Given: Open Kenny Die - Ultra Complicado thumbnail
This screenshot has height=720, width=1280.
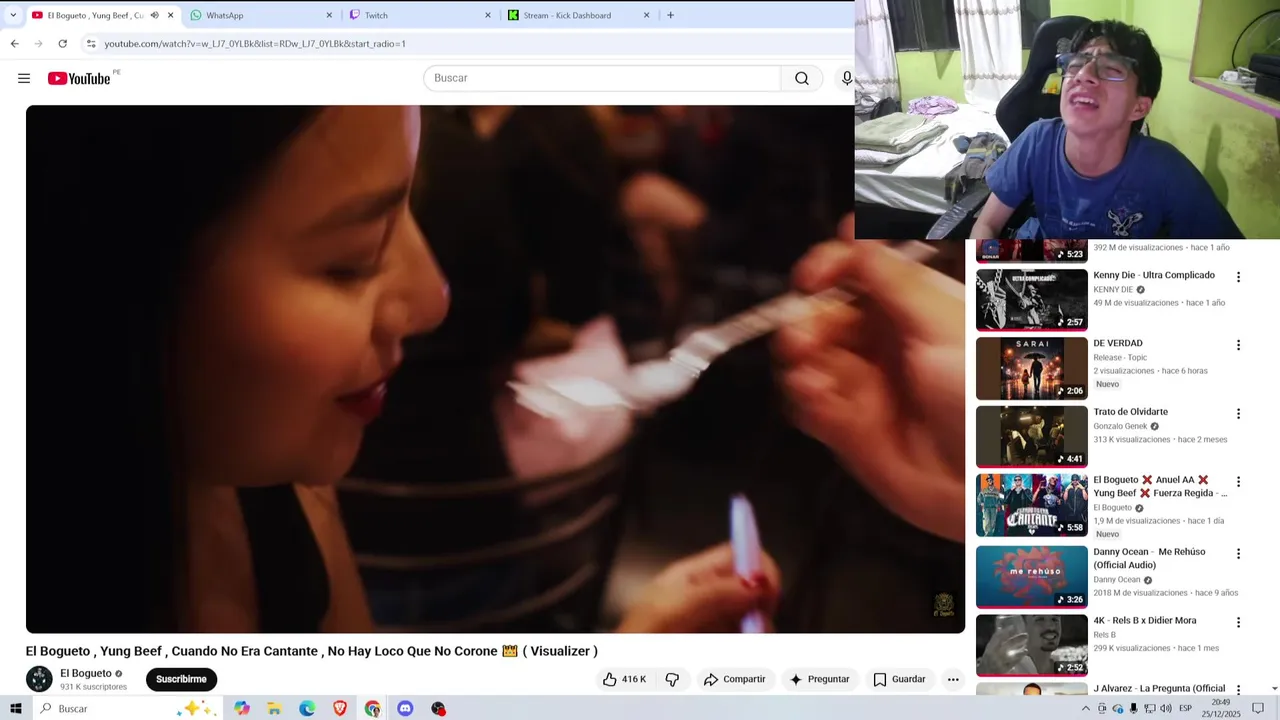Looking at the screenshot, I should [x=1031, y=299].
